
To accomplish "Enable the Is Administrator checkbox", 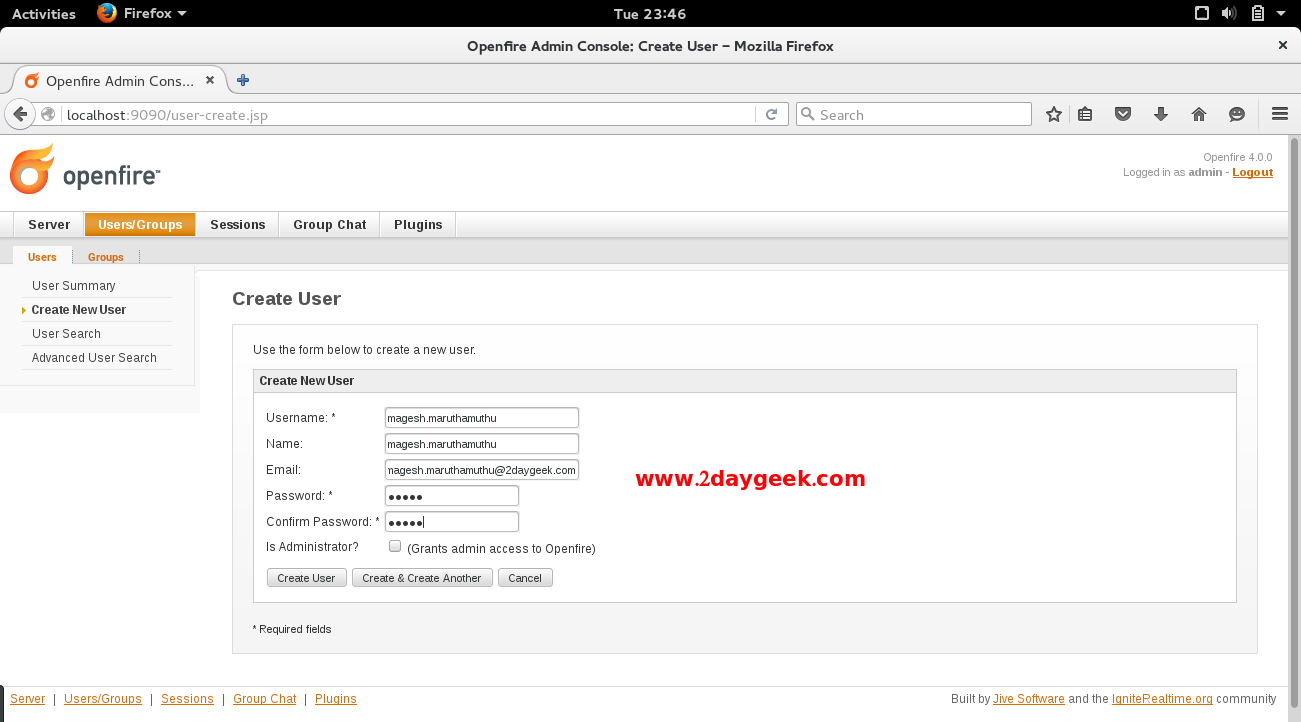I will point(395,546).
